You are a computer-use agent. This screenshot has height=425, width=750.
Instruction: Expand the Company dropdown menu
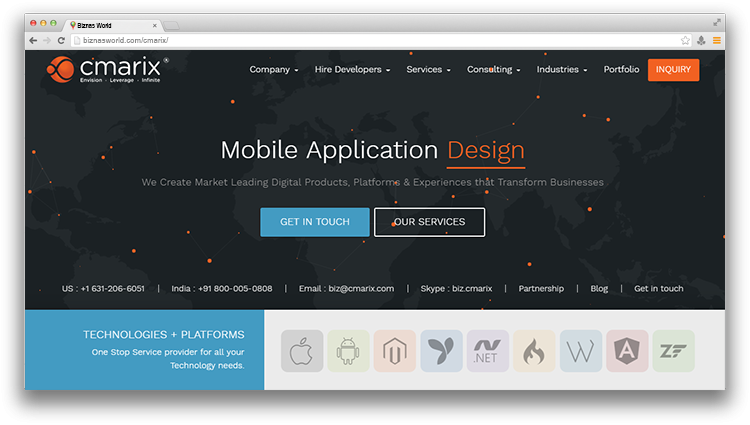point(274,70)
